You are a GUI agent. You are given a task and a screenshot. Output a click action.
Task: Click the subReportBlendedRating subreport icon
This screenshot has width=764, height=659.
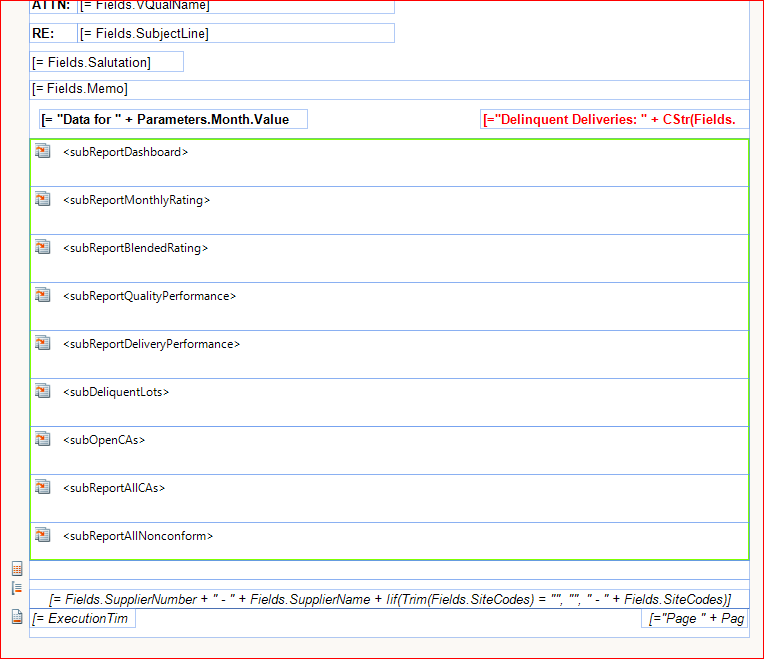point(42,247)
